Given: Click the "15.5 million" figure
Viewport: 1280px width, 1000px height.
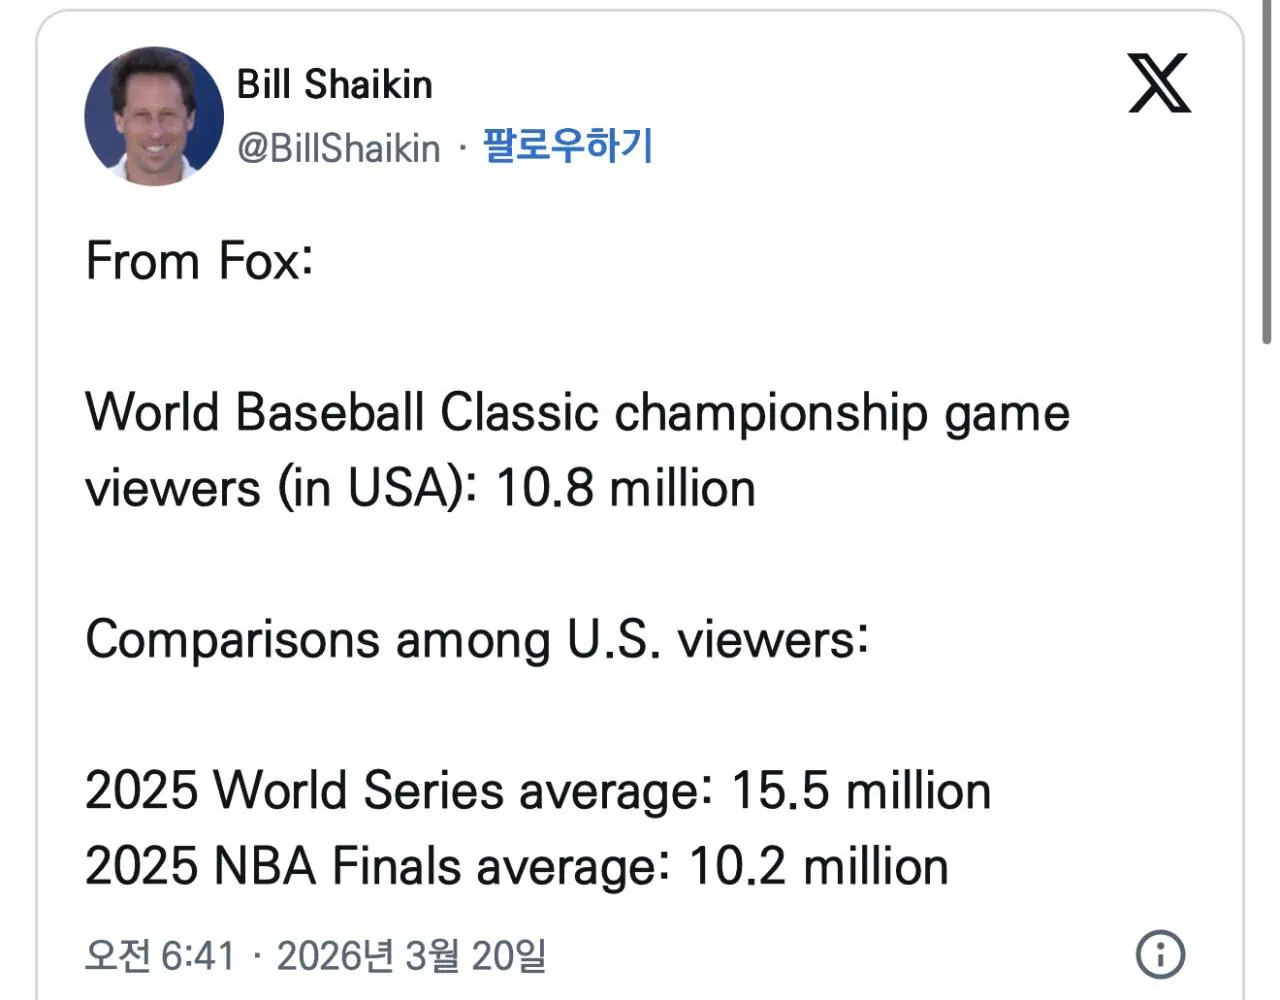Looking at the screenshot, I should (861, 791).
